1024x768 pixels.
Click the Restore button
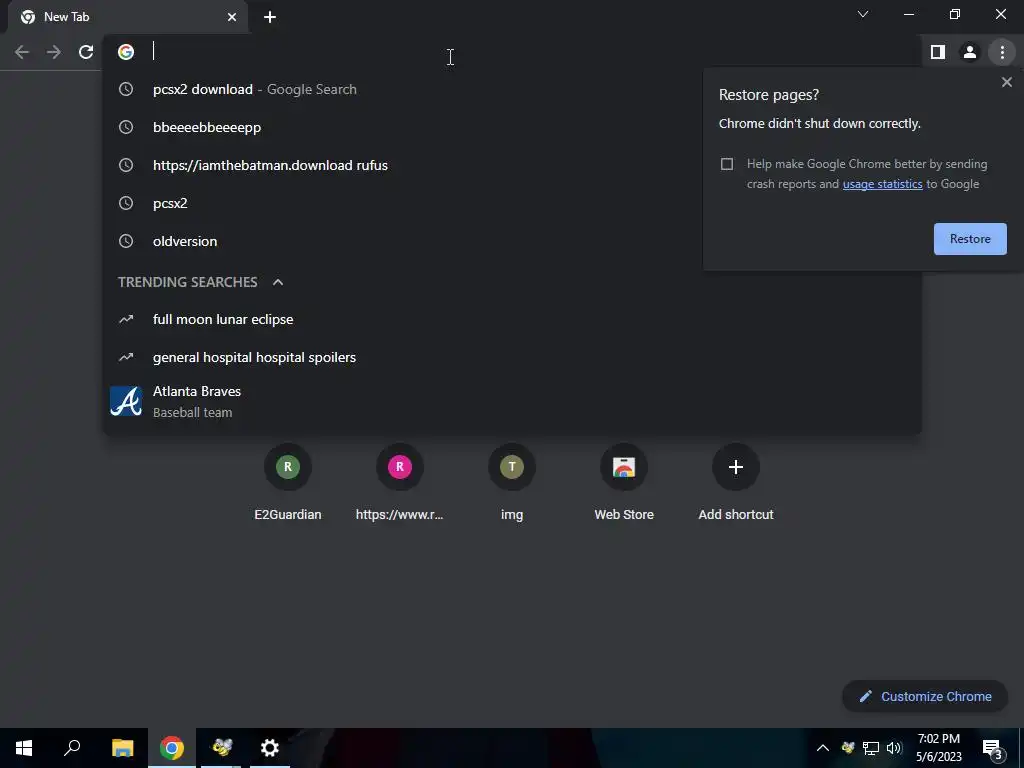[970, 239]
